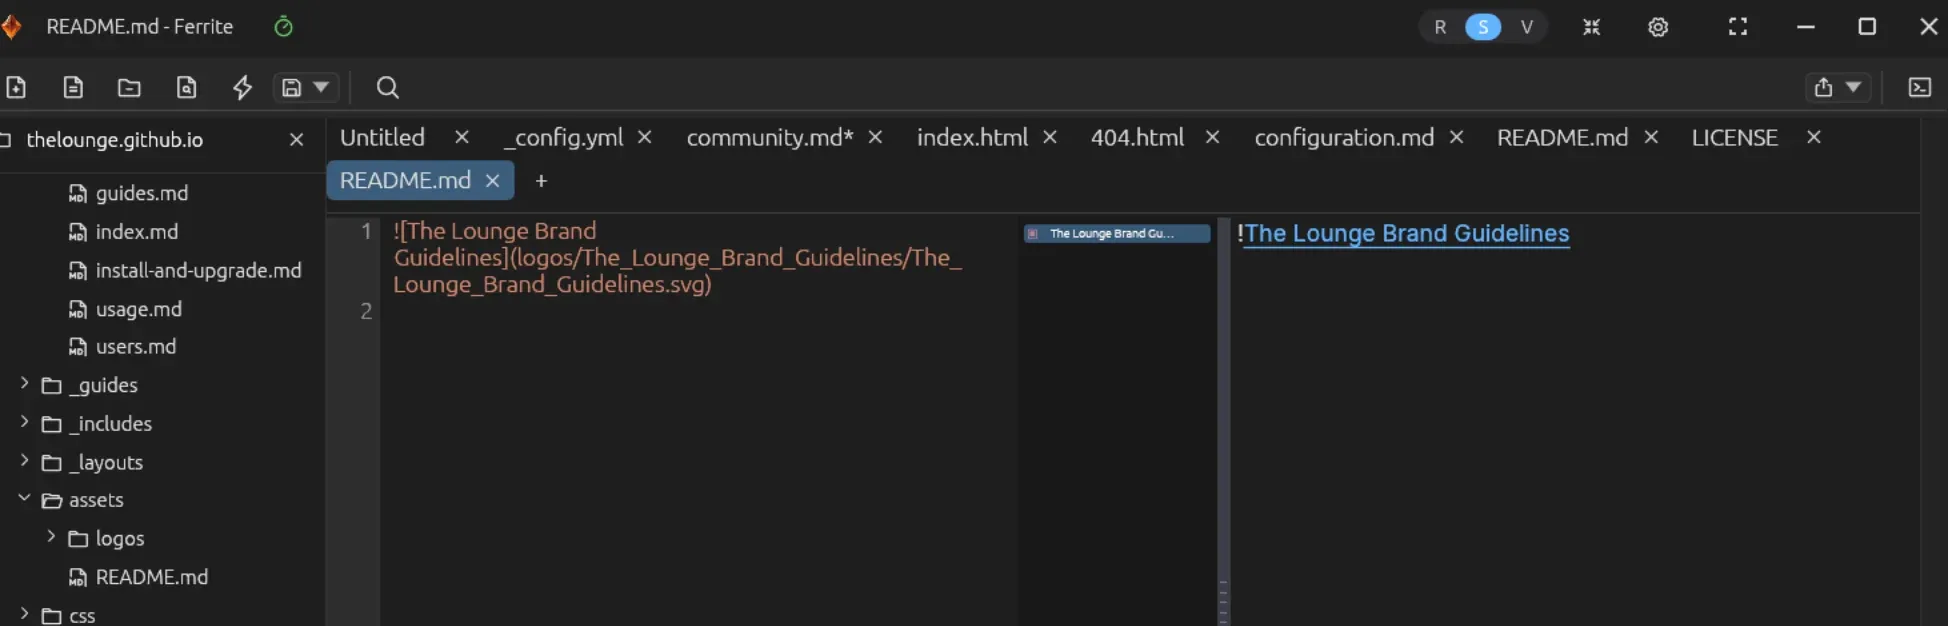This screenshot has width=1948, height=626.
Task: Switch to the 404.html tab
Action: [x=1137, y=137]
